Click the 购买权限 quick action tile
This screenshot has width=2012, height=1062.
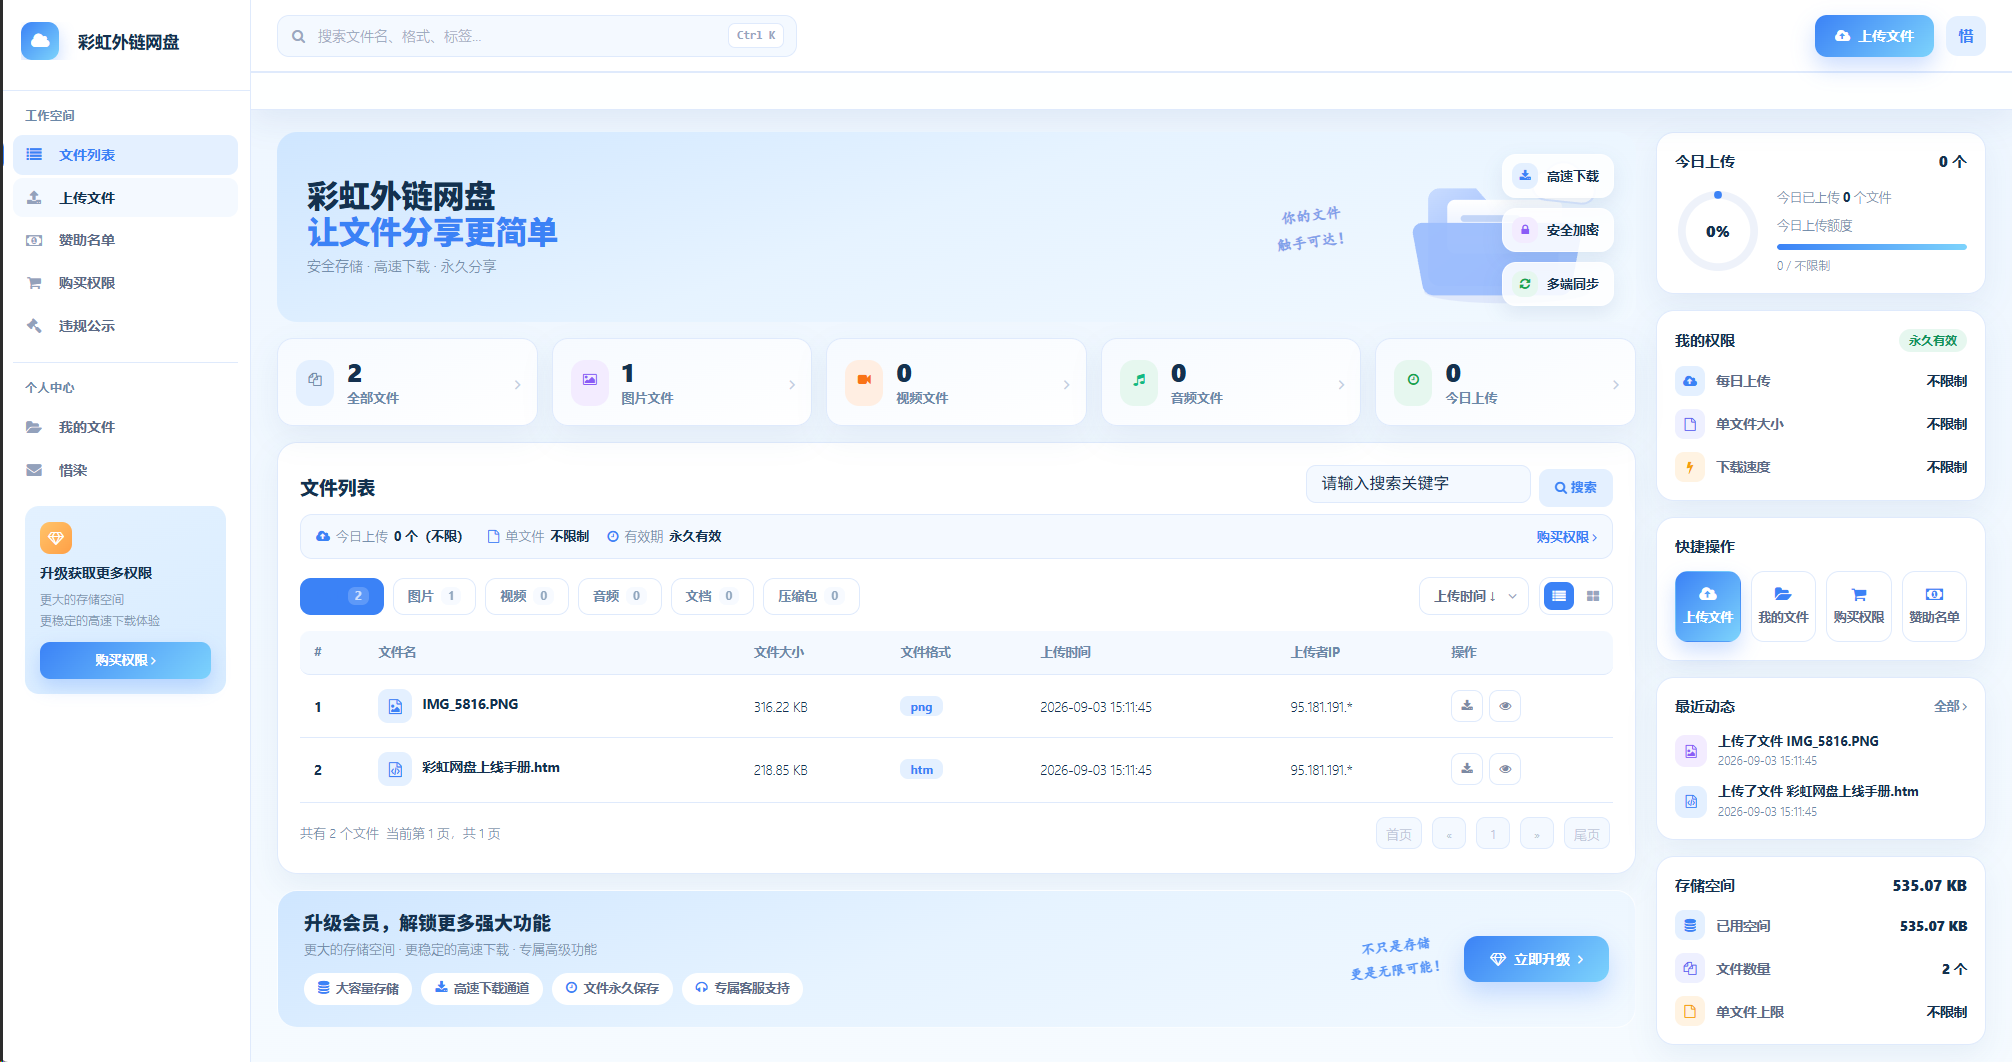[x=1859, y=606]
